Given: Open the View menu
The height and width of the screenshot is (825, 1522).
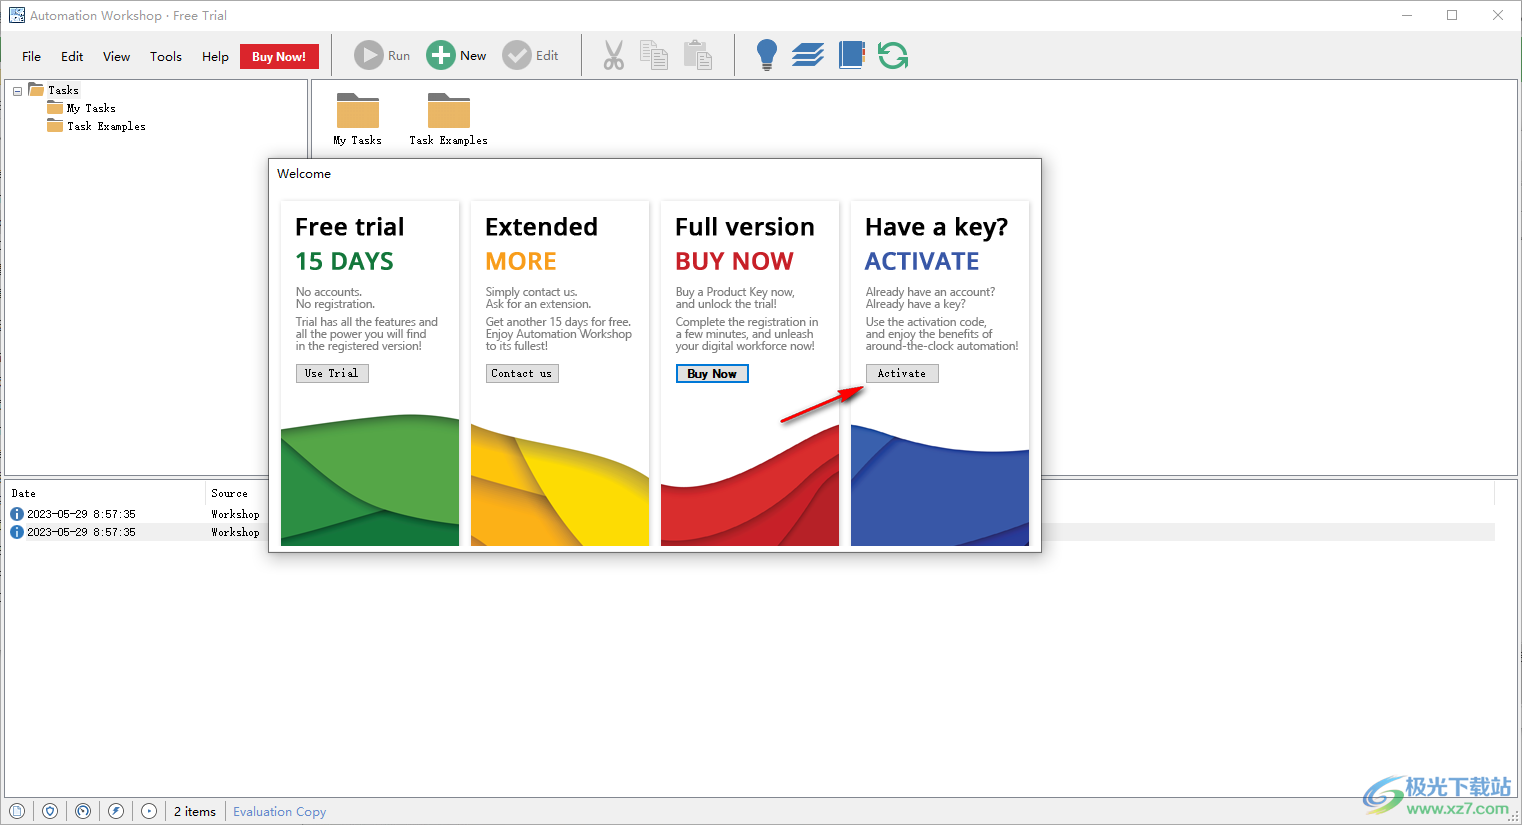Looking at the screenshot, I should (117, 56).
